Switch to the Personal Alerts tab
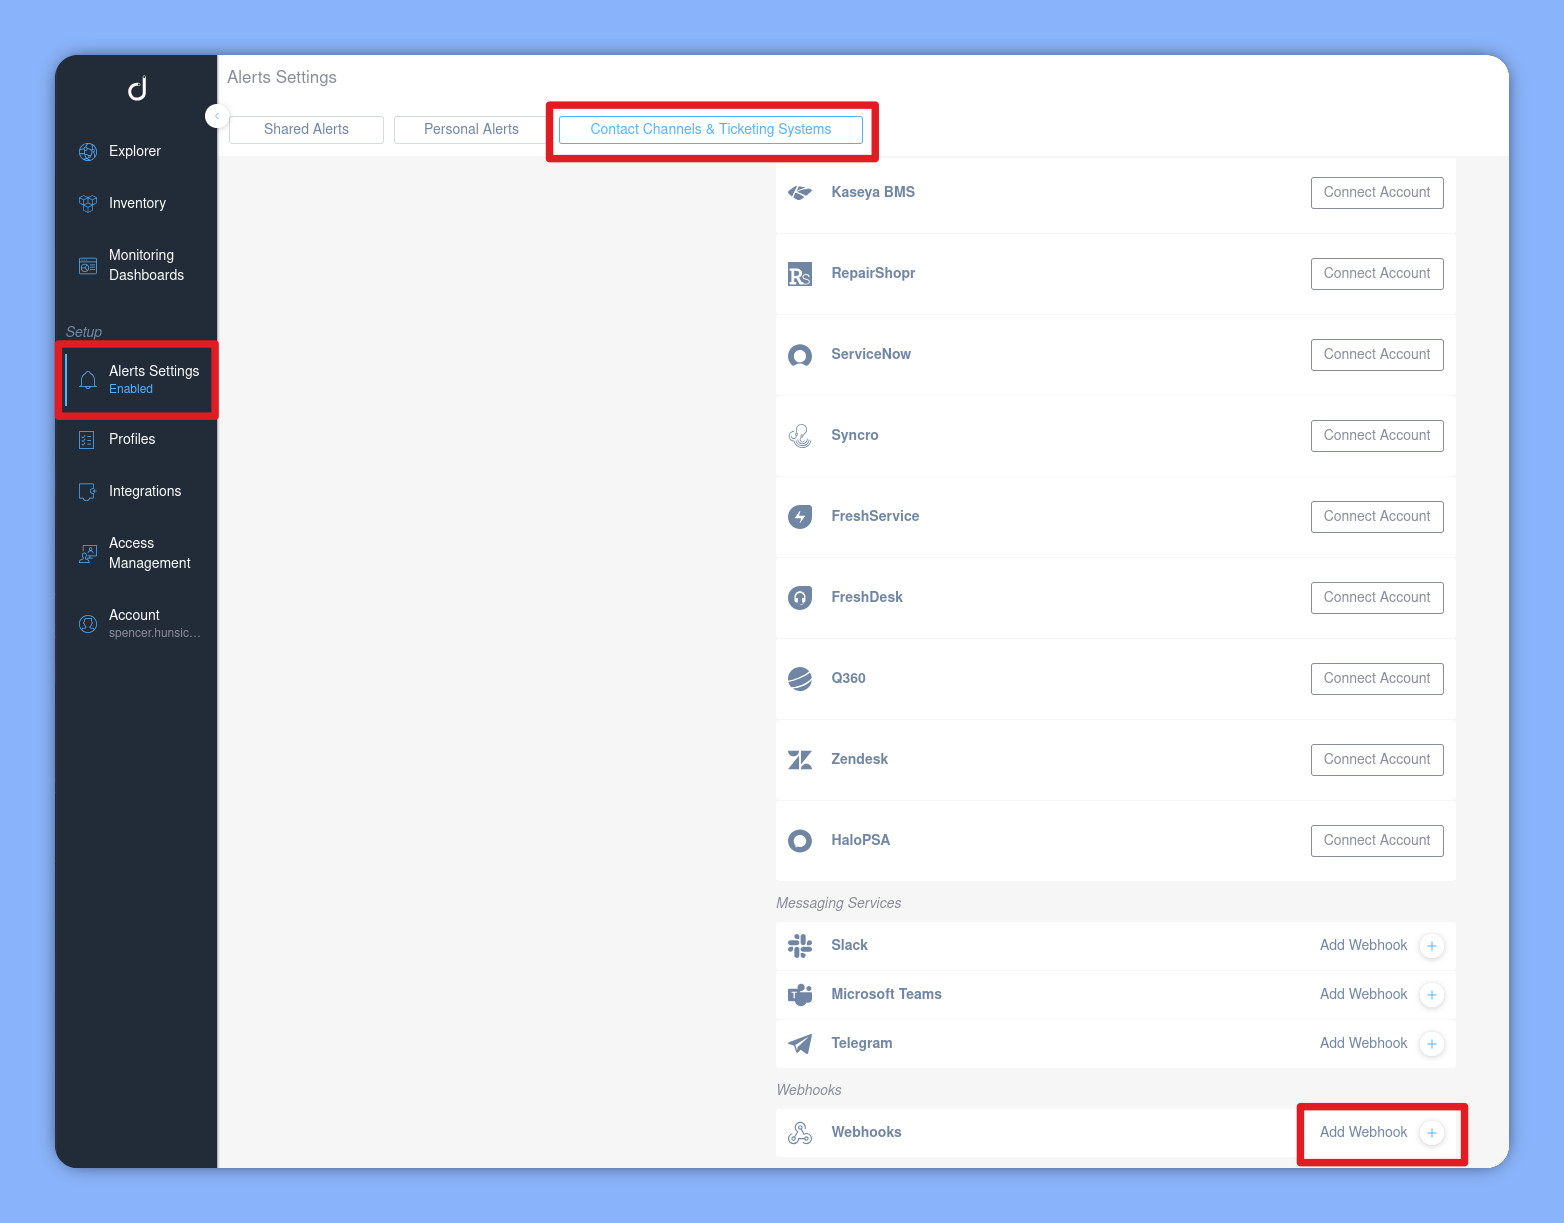Image resolution: width=1564 pixels, height=1223 pixels. tap(471, 129)
